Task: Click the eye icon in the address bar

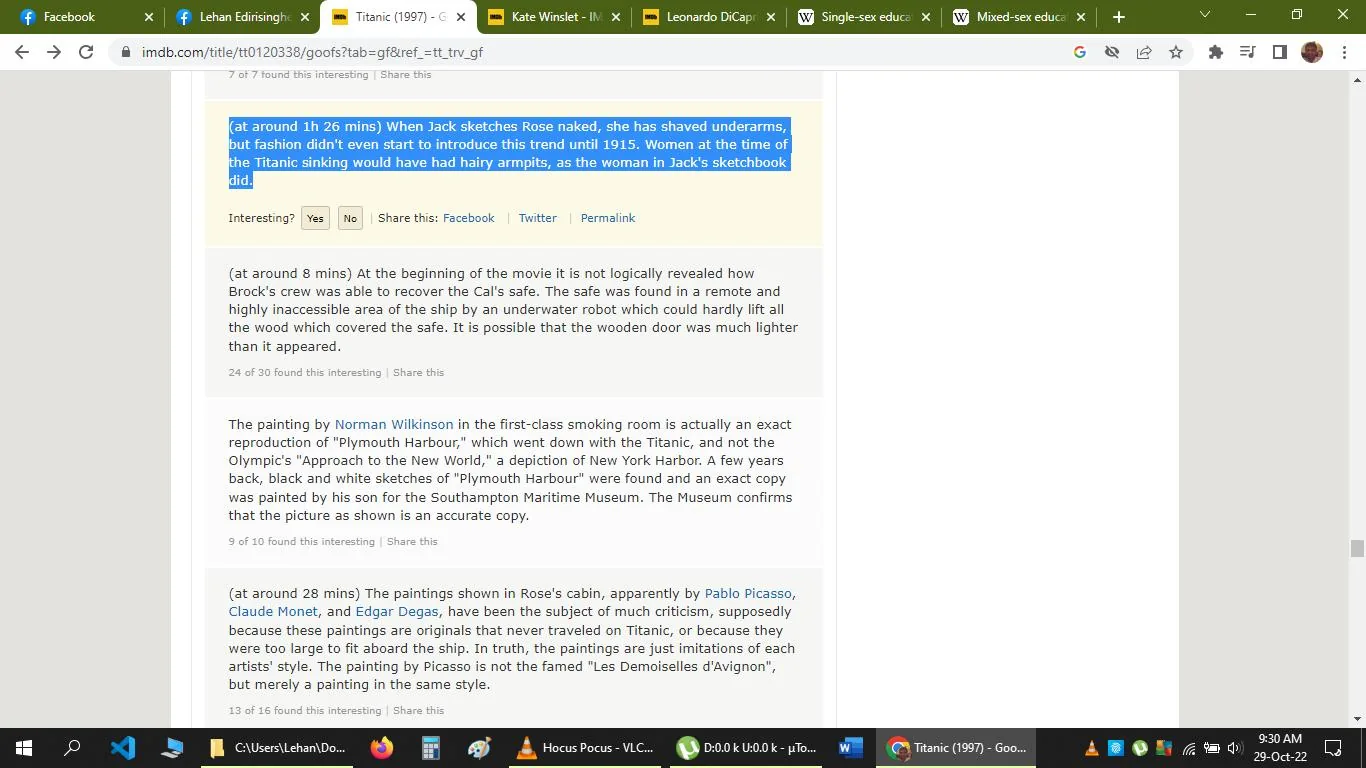Action: point(1111,53)
